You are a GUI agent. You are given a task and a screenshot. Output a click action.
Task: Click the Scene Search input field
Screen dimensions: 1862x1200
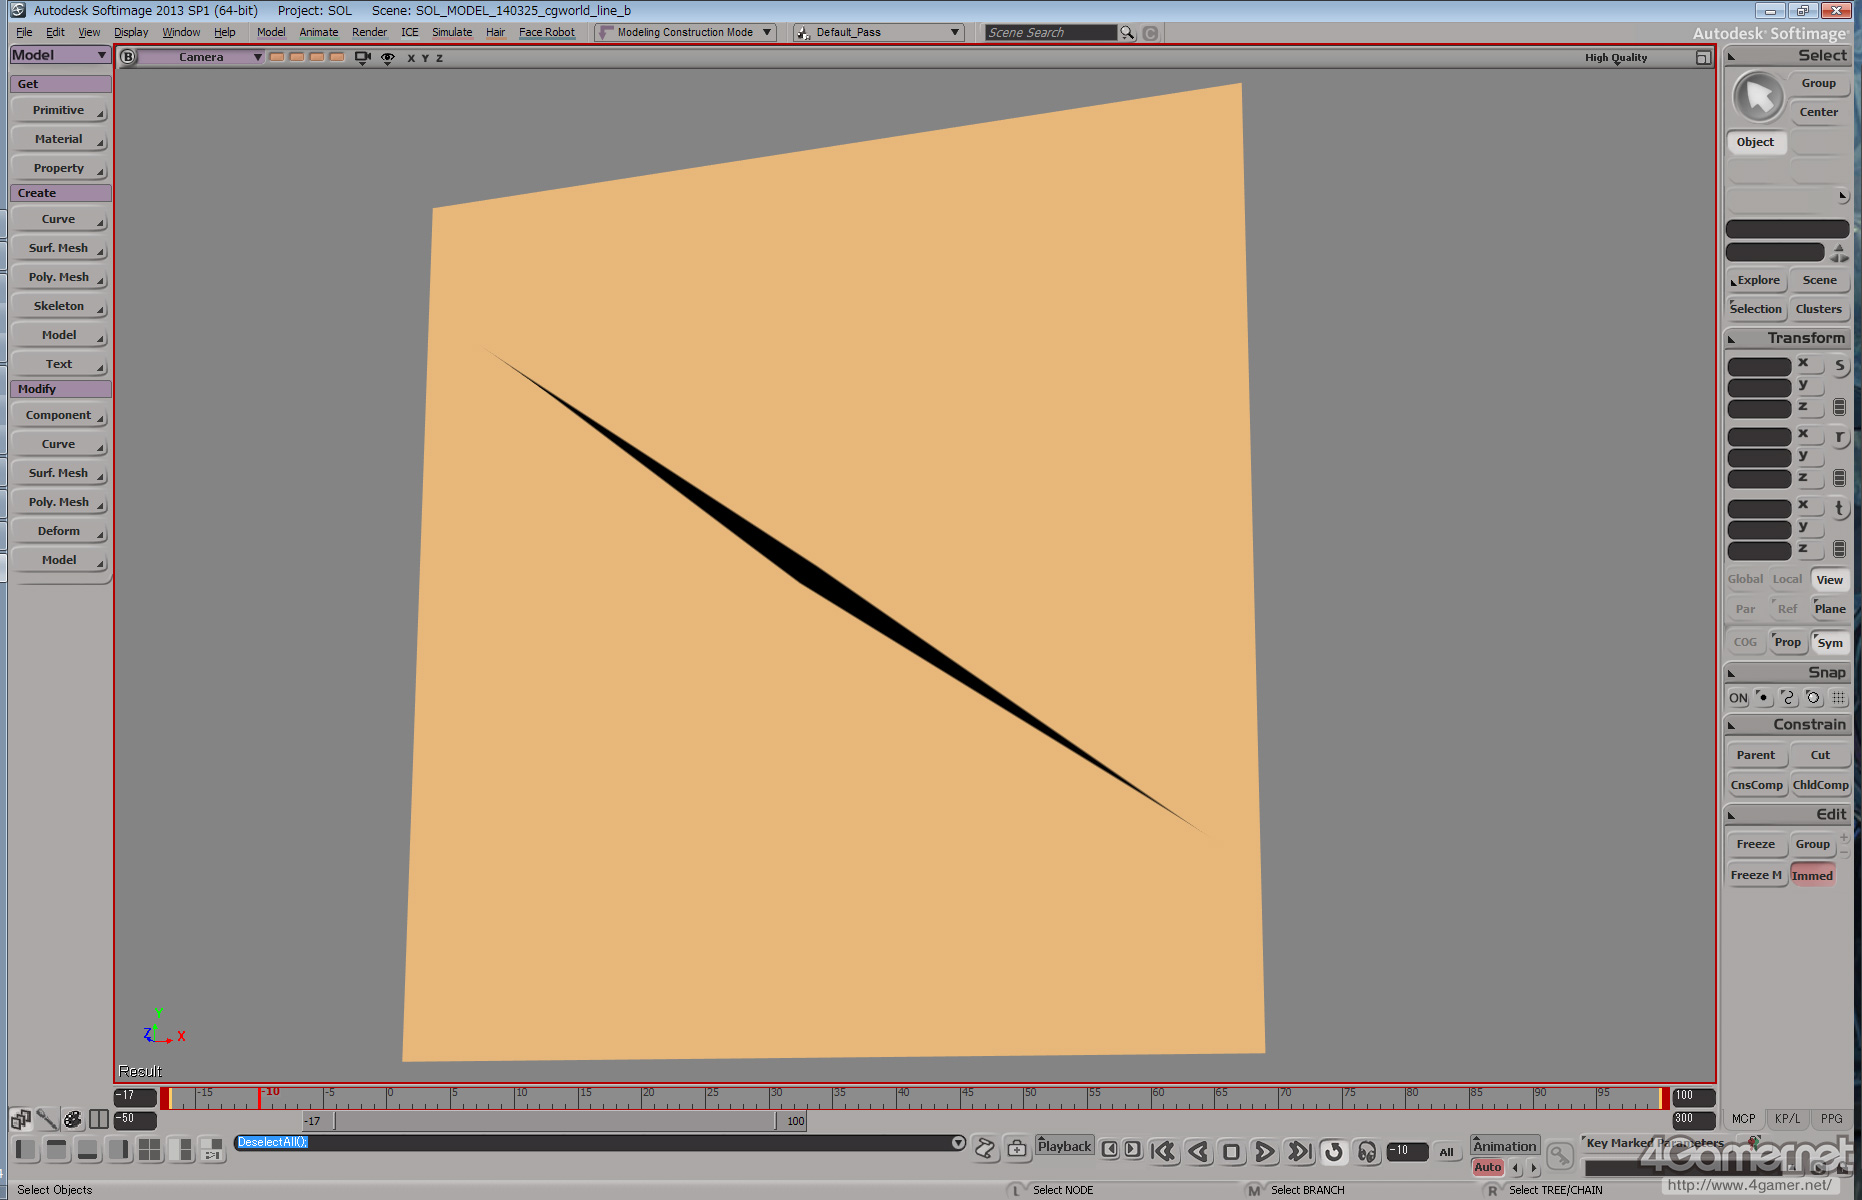pyautogui.click(x=1050, y=33)
